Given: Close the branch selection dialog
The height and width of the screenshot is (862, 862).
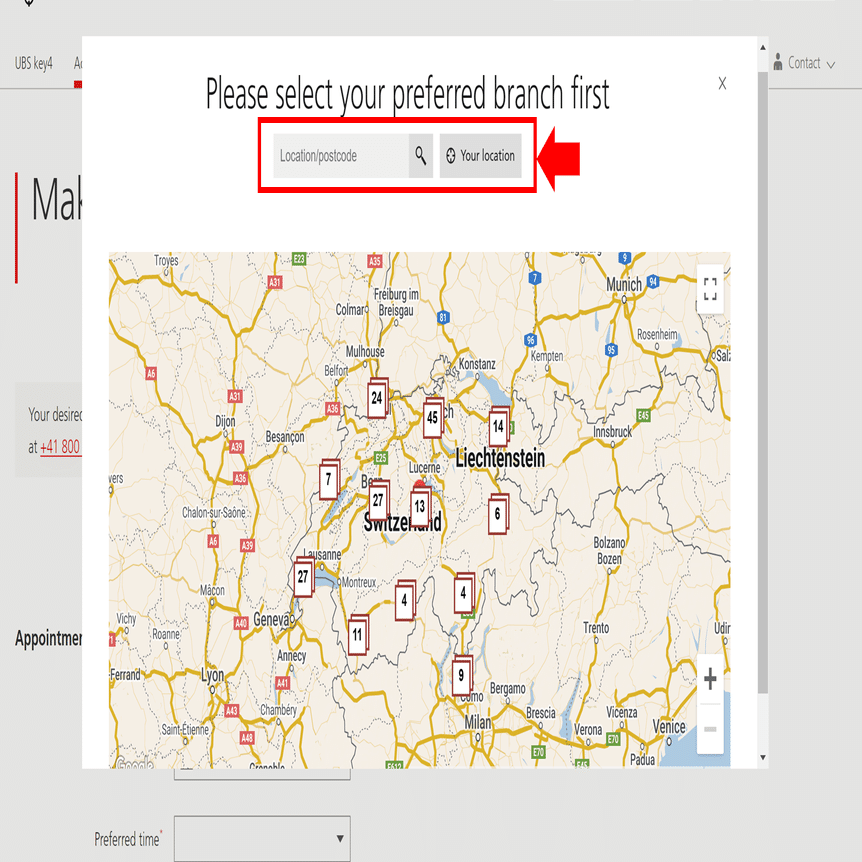Looking at the screenshot, I should click(x=722, y=83).
